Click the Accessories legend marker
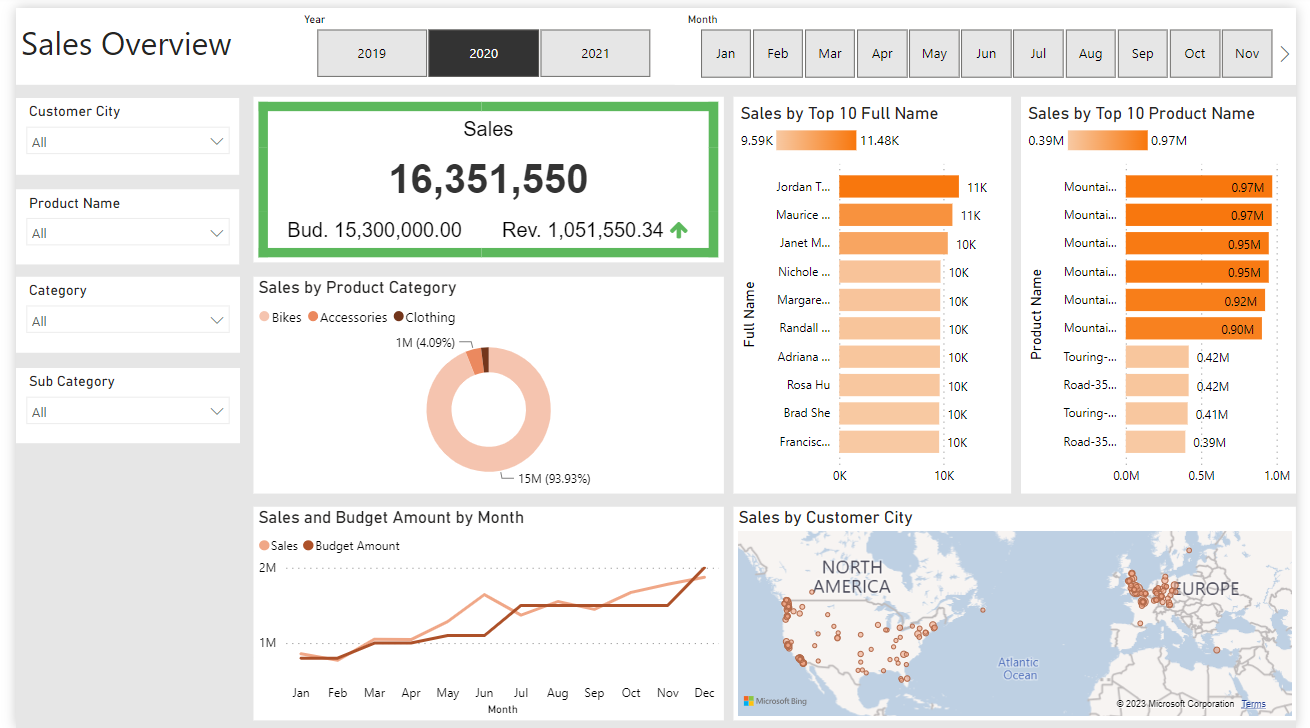This screenshot has height=728, width=1310. click(x=313, y=317)
